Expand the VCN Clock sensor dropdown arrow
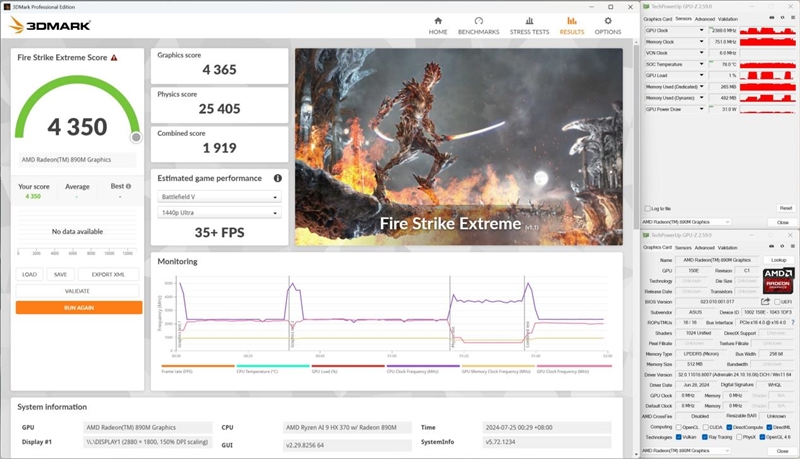800x459 pixels. click(702, 53)
